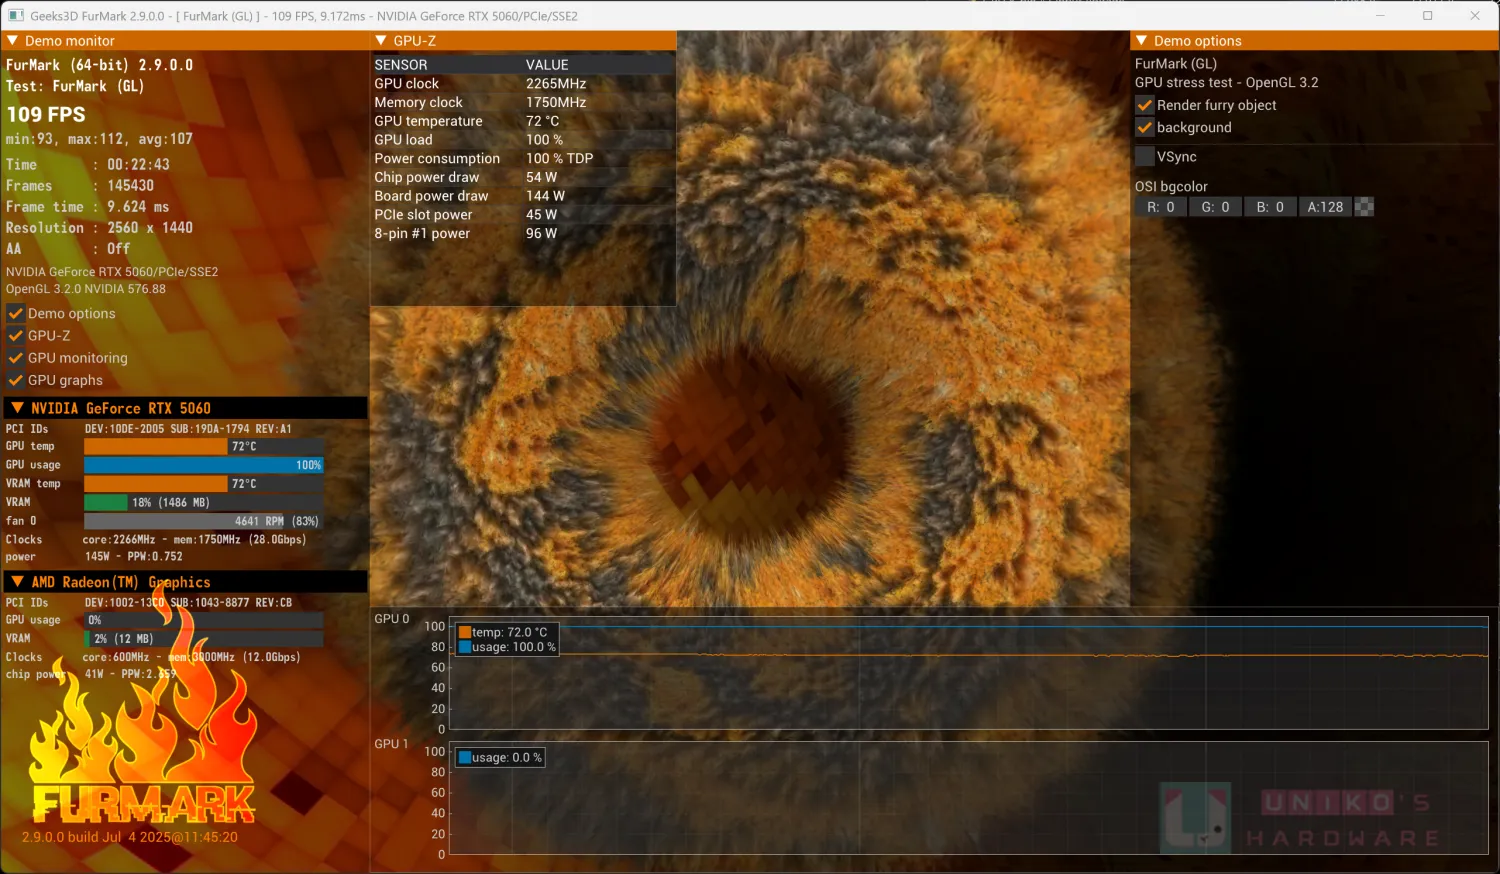This screenshot has height=874, width=1500.
Task: Click the "GPU 0" graph label
Action: (x=392, y=619)
